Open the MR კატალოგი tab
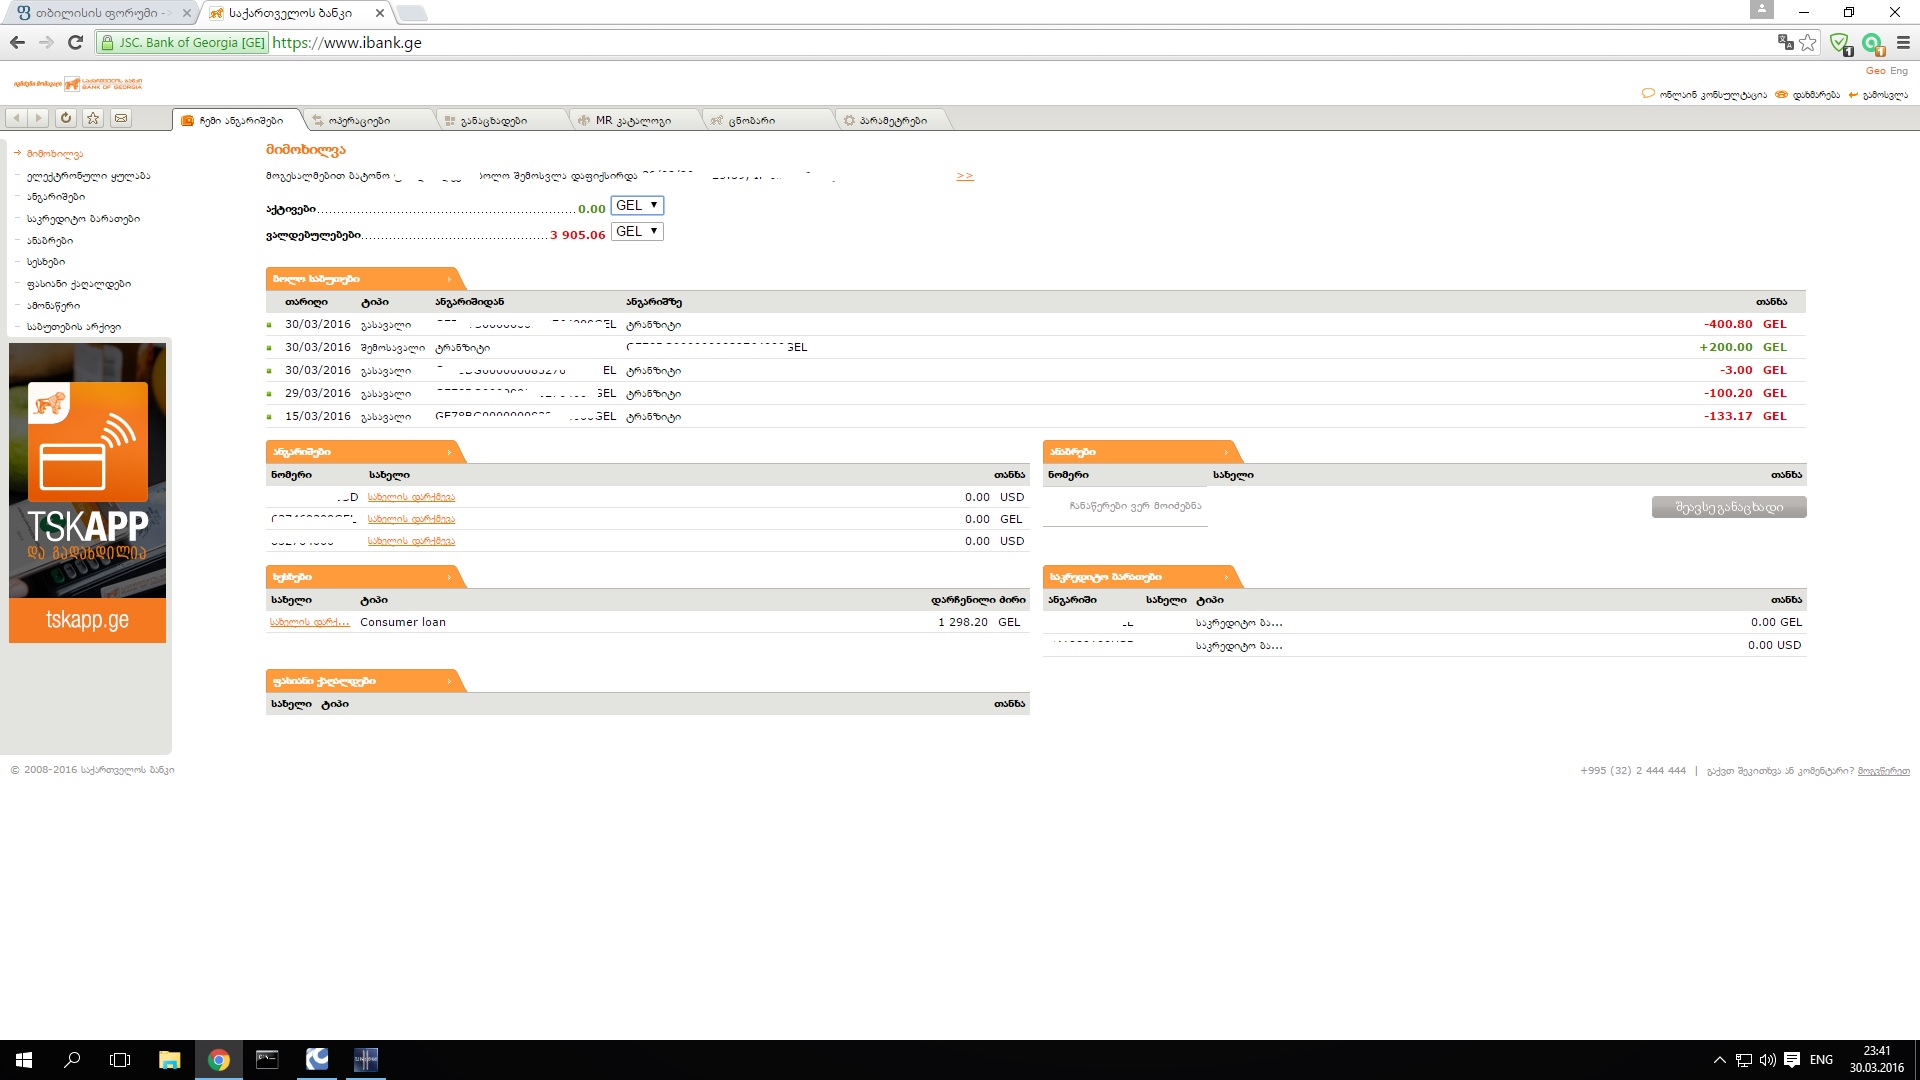 pos(632,121)
